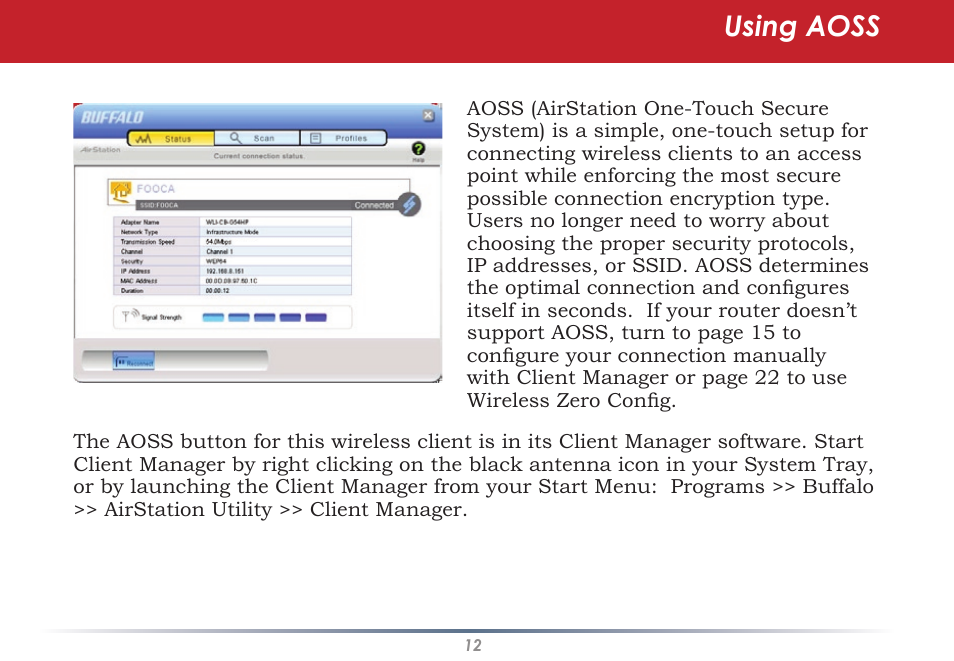Click the 'Duration' row label
The height and width of the screenshot is (661, 954).
[132, 290]
